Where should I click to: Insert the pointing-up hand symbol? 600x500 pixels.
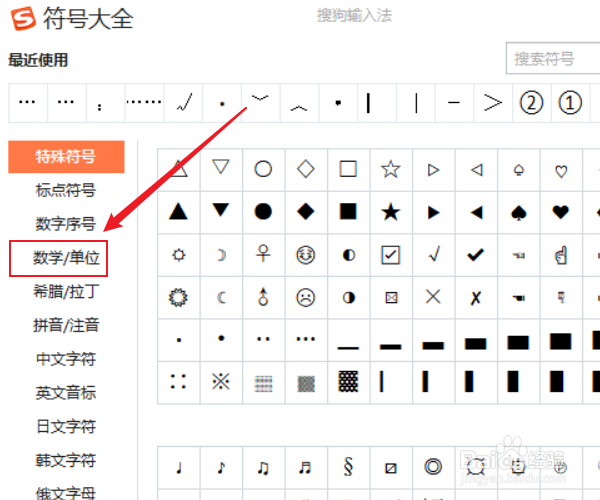(x=561, y=255)
